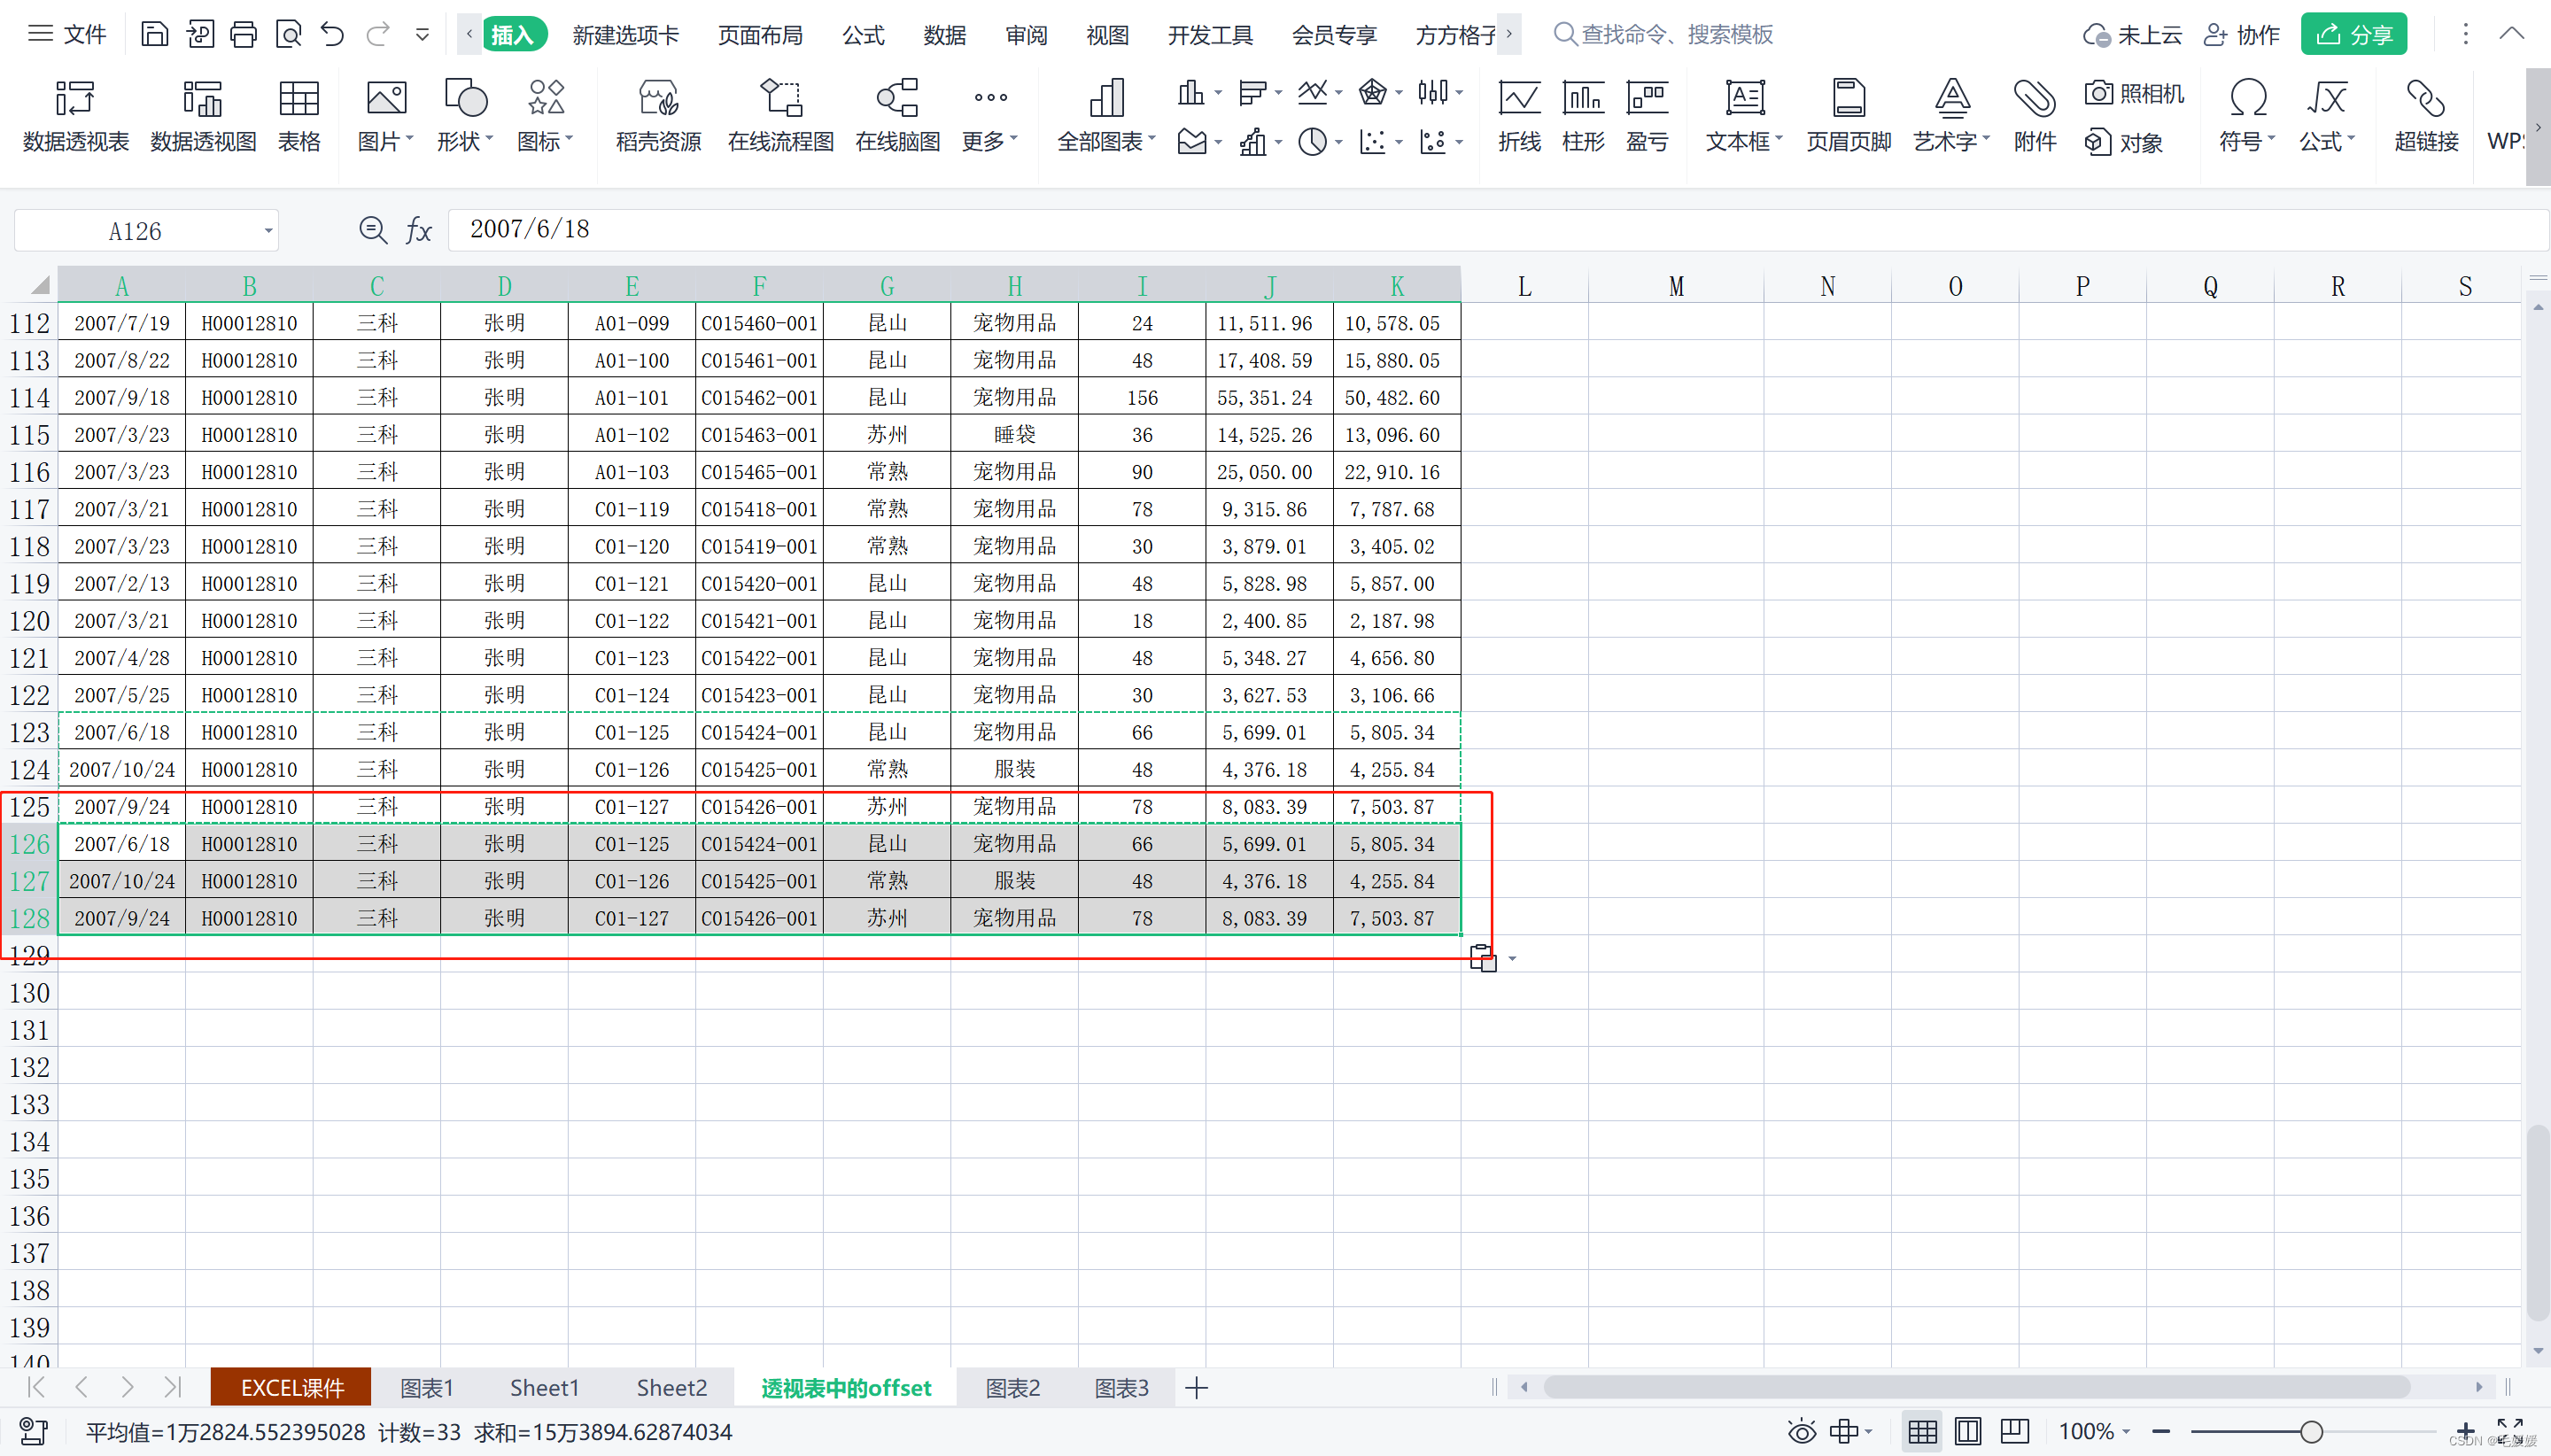Click the save icon in quick toolbar
The height and width of the screenshot is (1456, 2551).
154,35
